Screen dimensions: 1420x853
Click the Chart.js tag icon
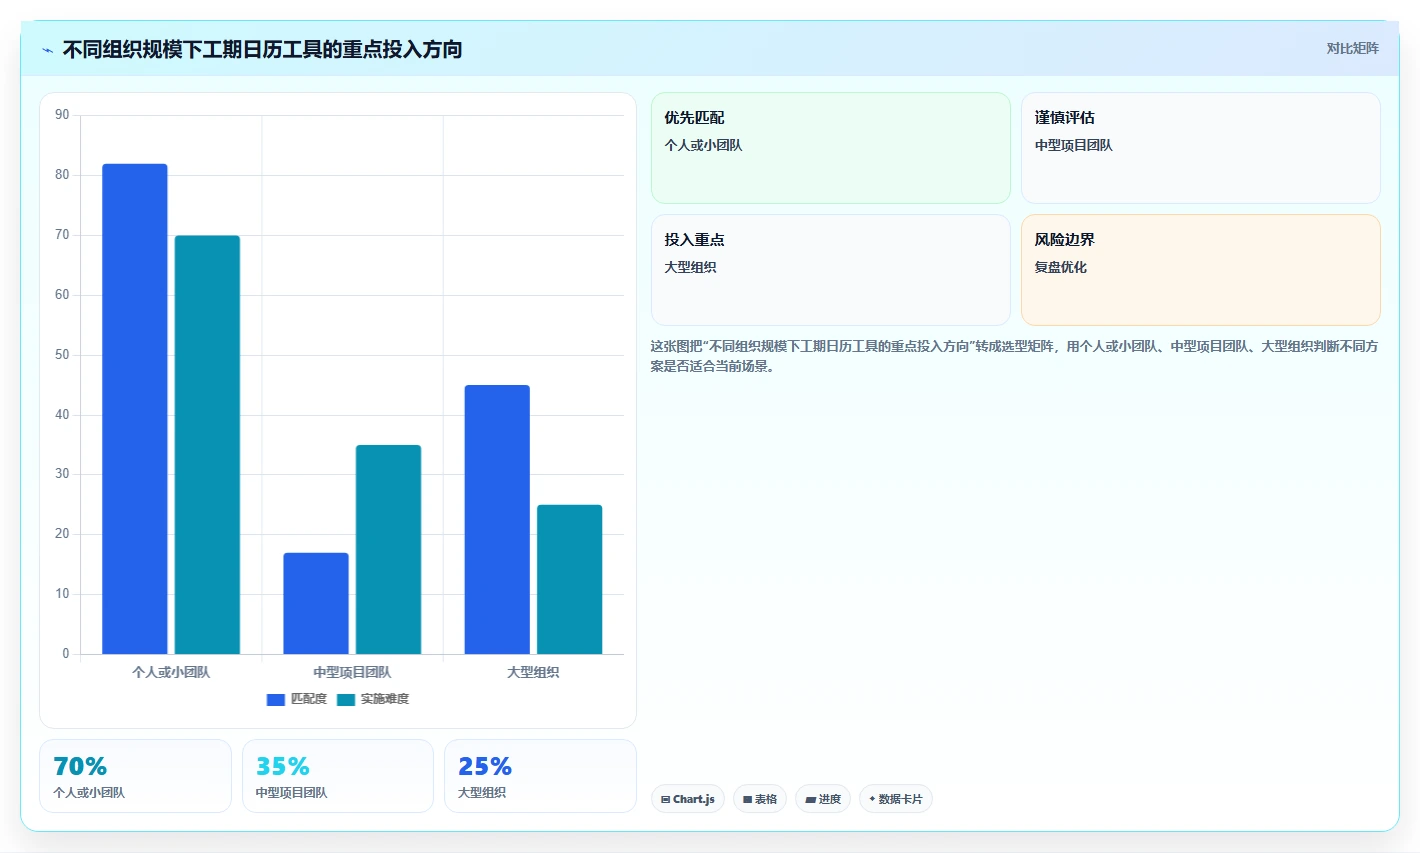665,800
